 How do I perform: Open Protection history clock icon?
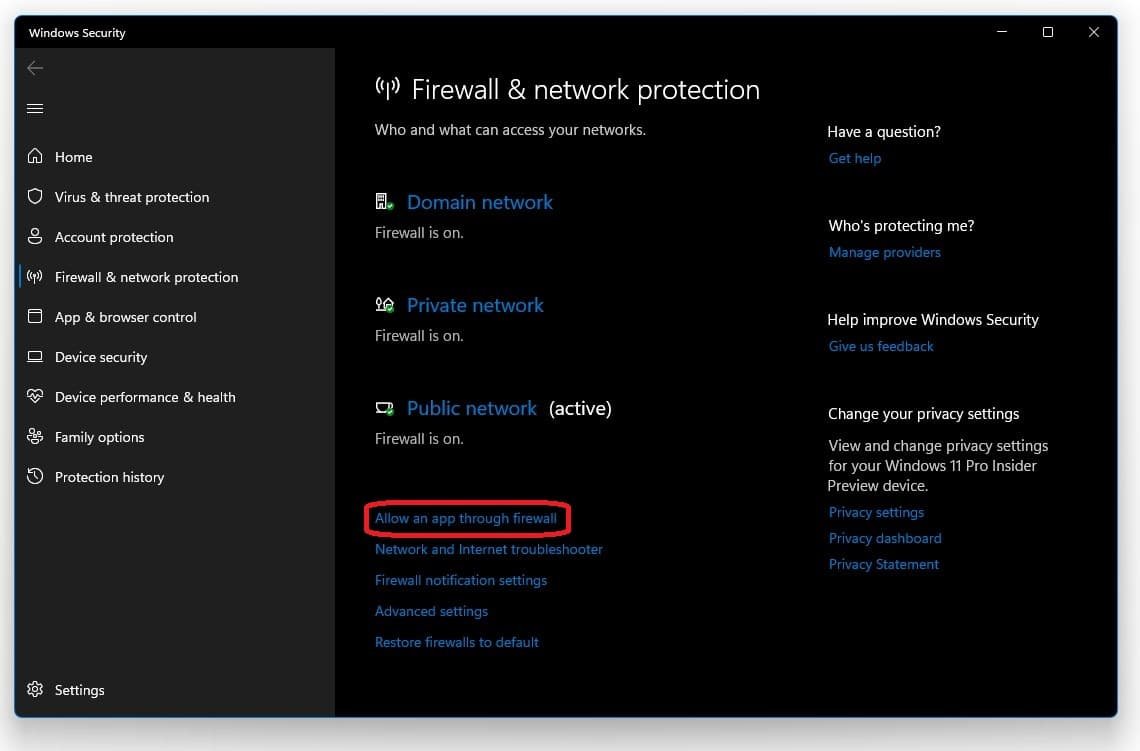(x=35, y=476)
